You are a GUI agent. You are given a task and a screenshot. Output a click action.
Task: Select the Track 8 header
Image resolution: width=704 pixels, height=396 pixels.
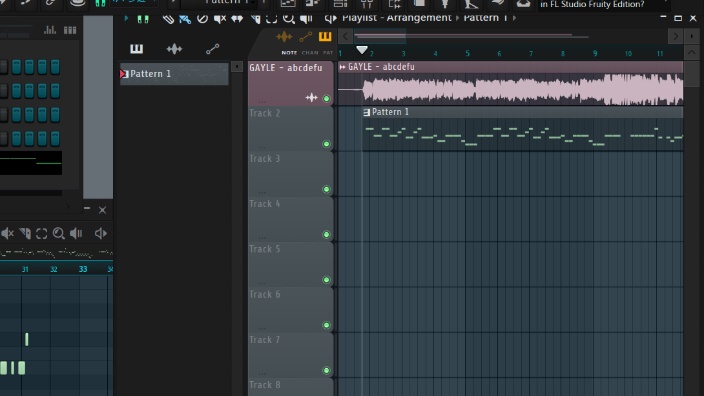point(290,387)
